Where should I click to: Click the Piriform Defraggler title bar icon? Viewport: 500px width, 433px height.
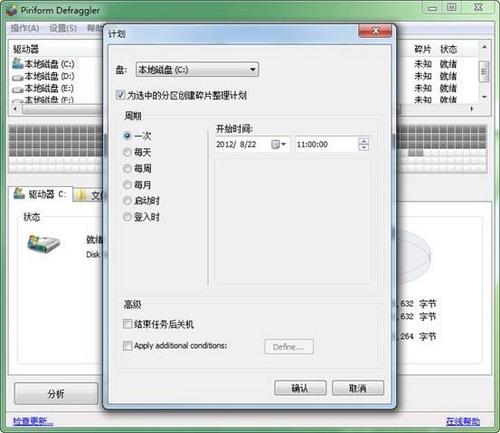pos(11,10)
